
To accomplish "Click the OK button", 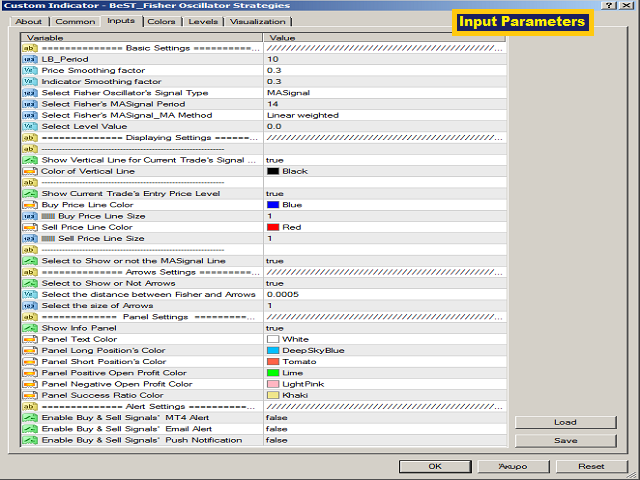I will pos(435,466).
